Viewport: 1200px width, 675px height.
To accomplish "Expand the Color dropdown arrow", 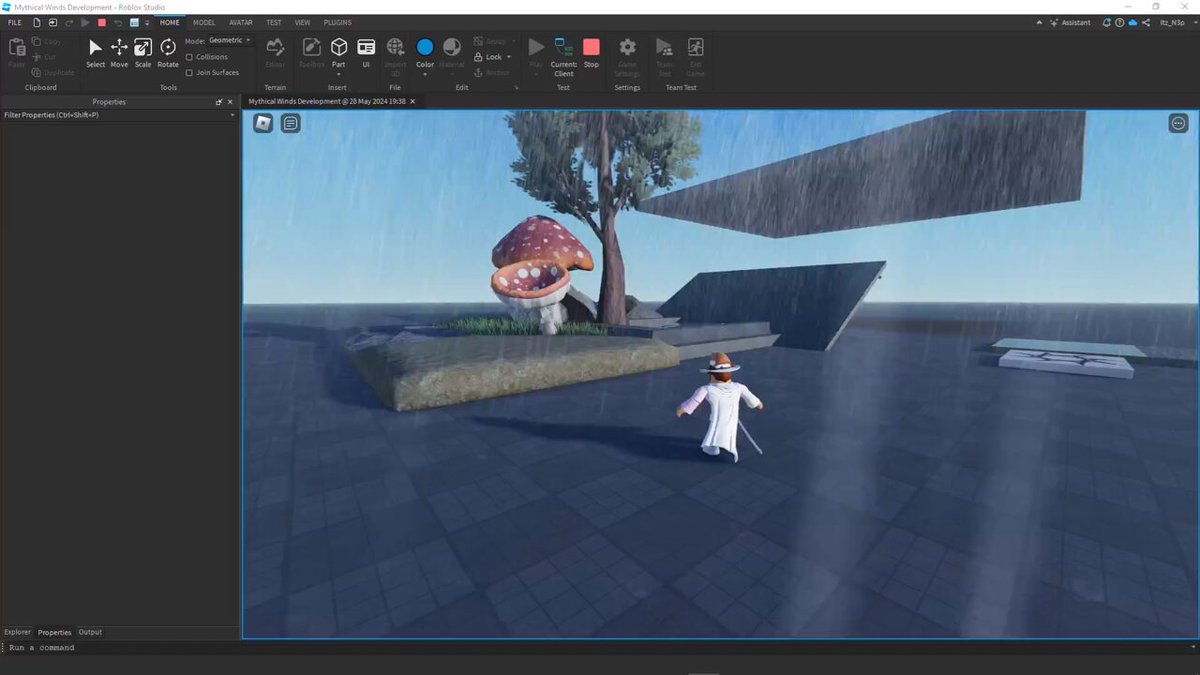I will coord(425,73).
